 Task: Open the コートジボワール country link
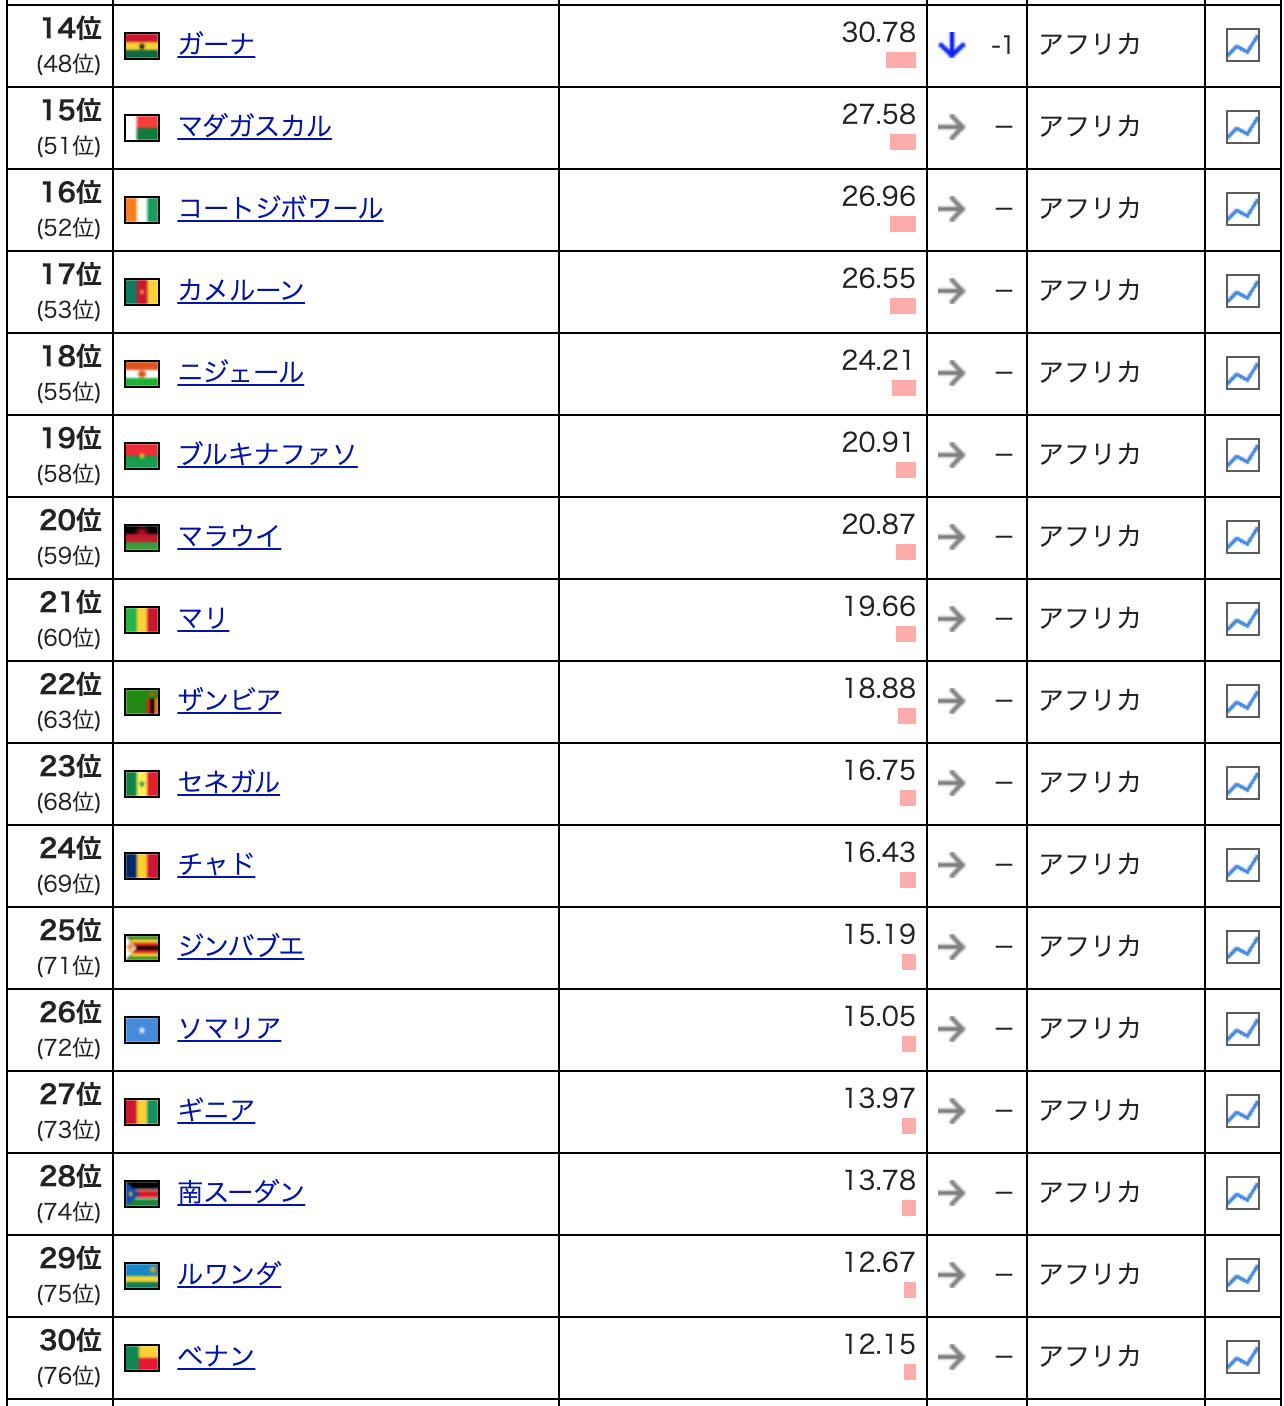(x=280, y=209)
